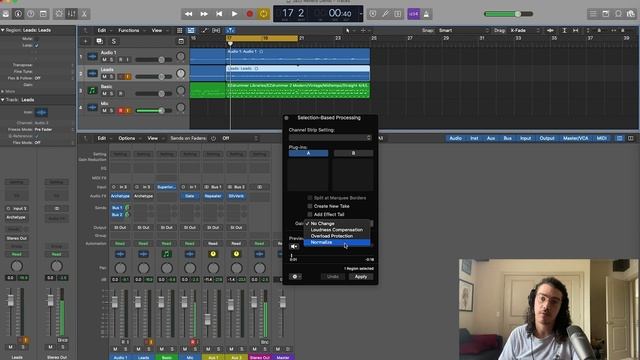640x360 pixels.
Task: Adjust the Audio 1 track volume slider
Action: pyautogui.click(x=154, y=60)
